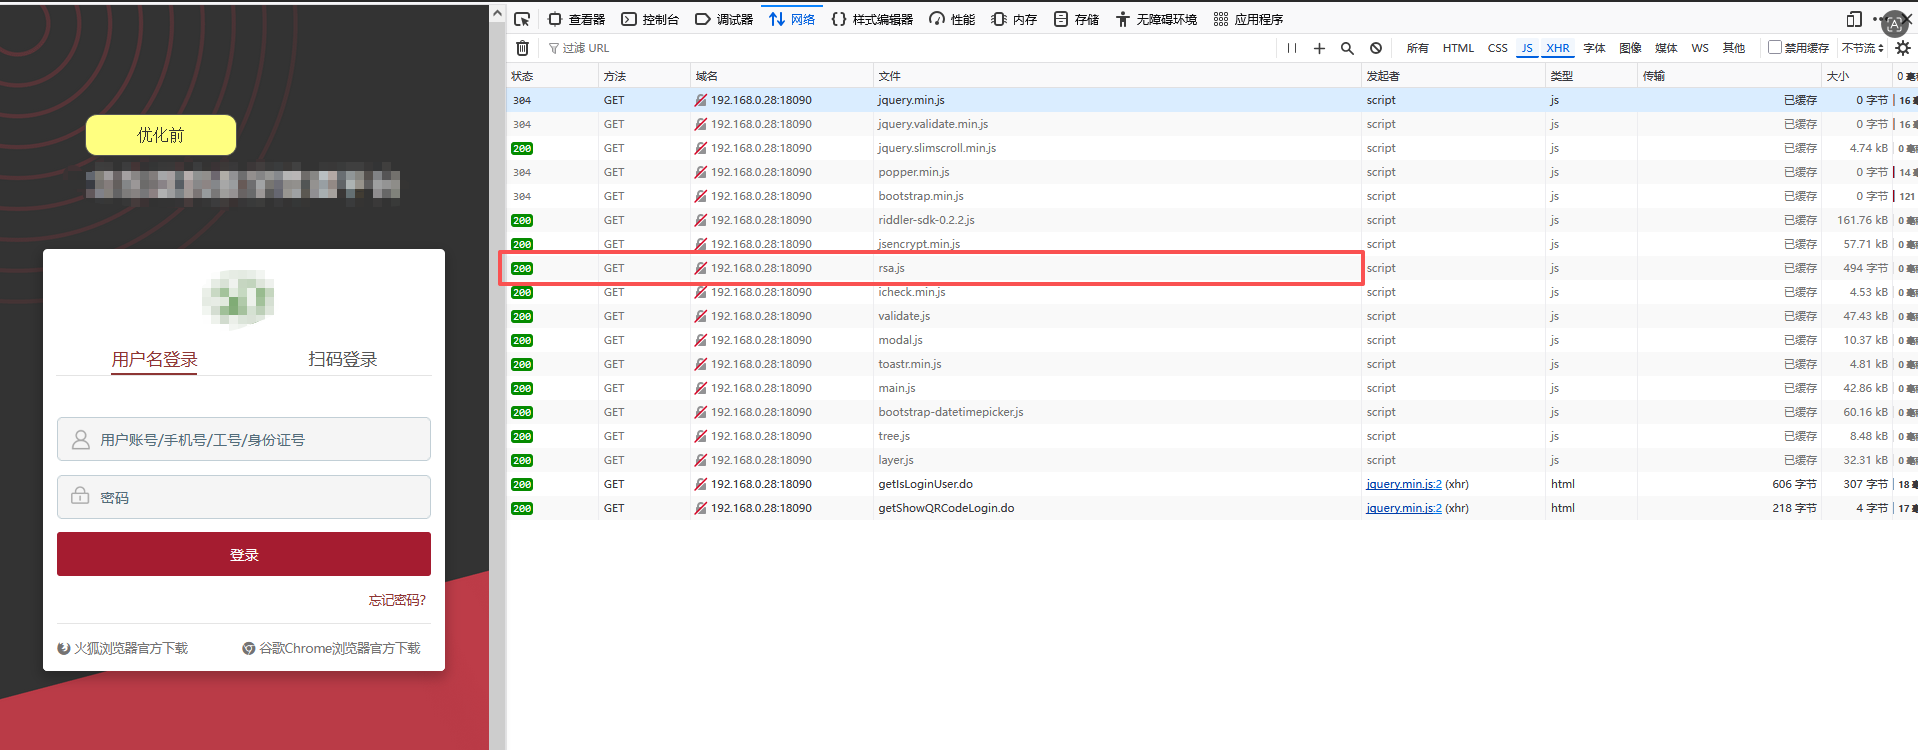Open the 不节流 throttling dropdown
The width and height of the screenshot is (1918, 750).
coord(1863,48)
